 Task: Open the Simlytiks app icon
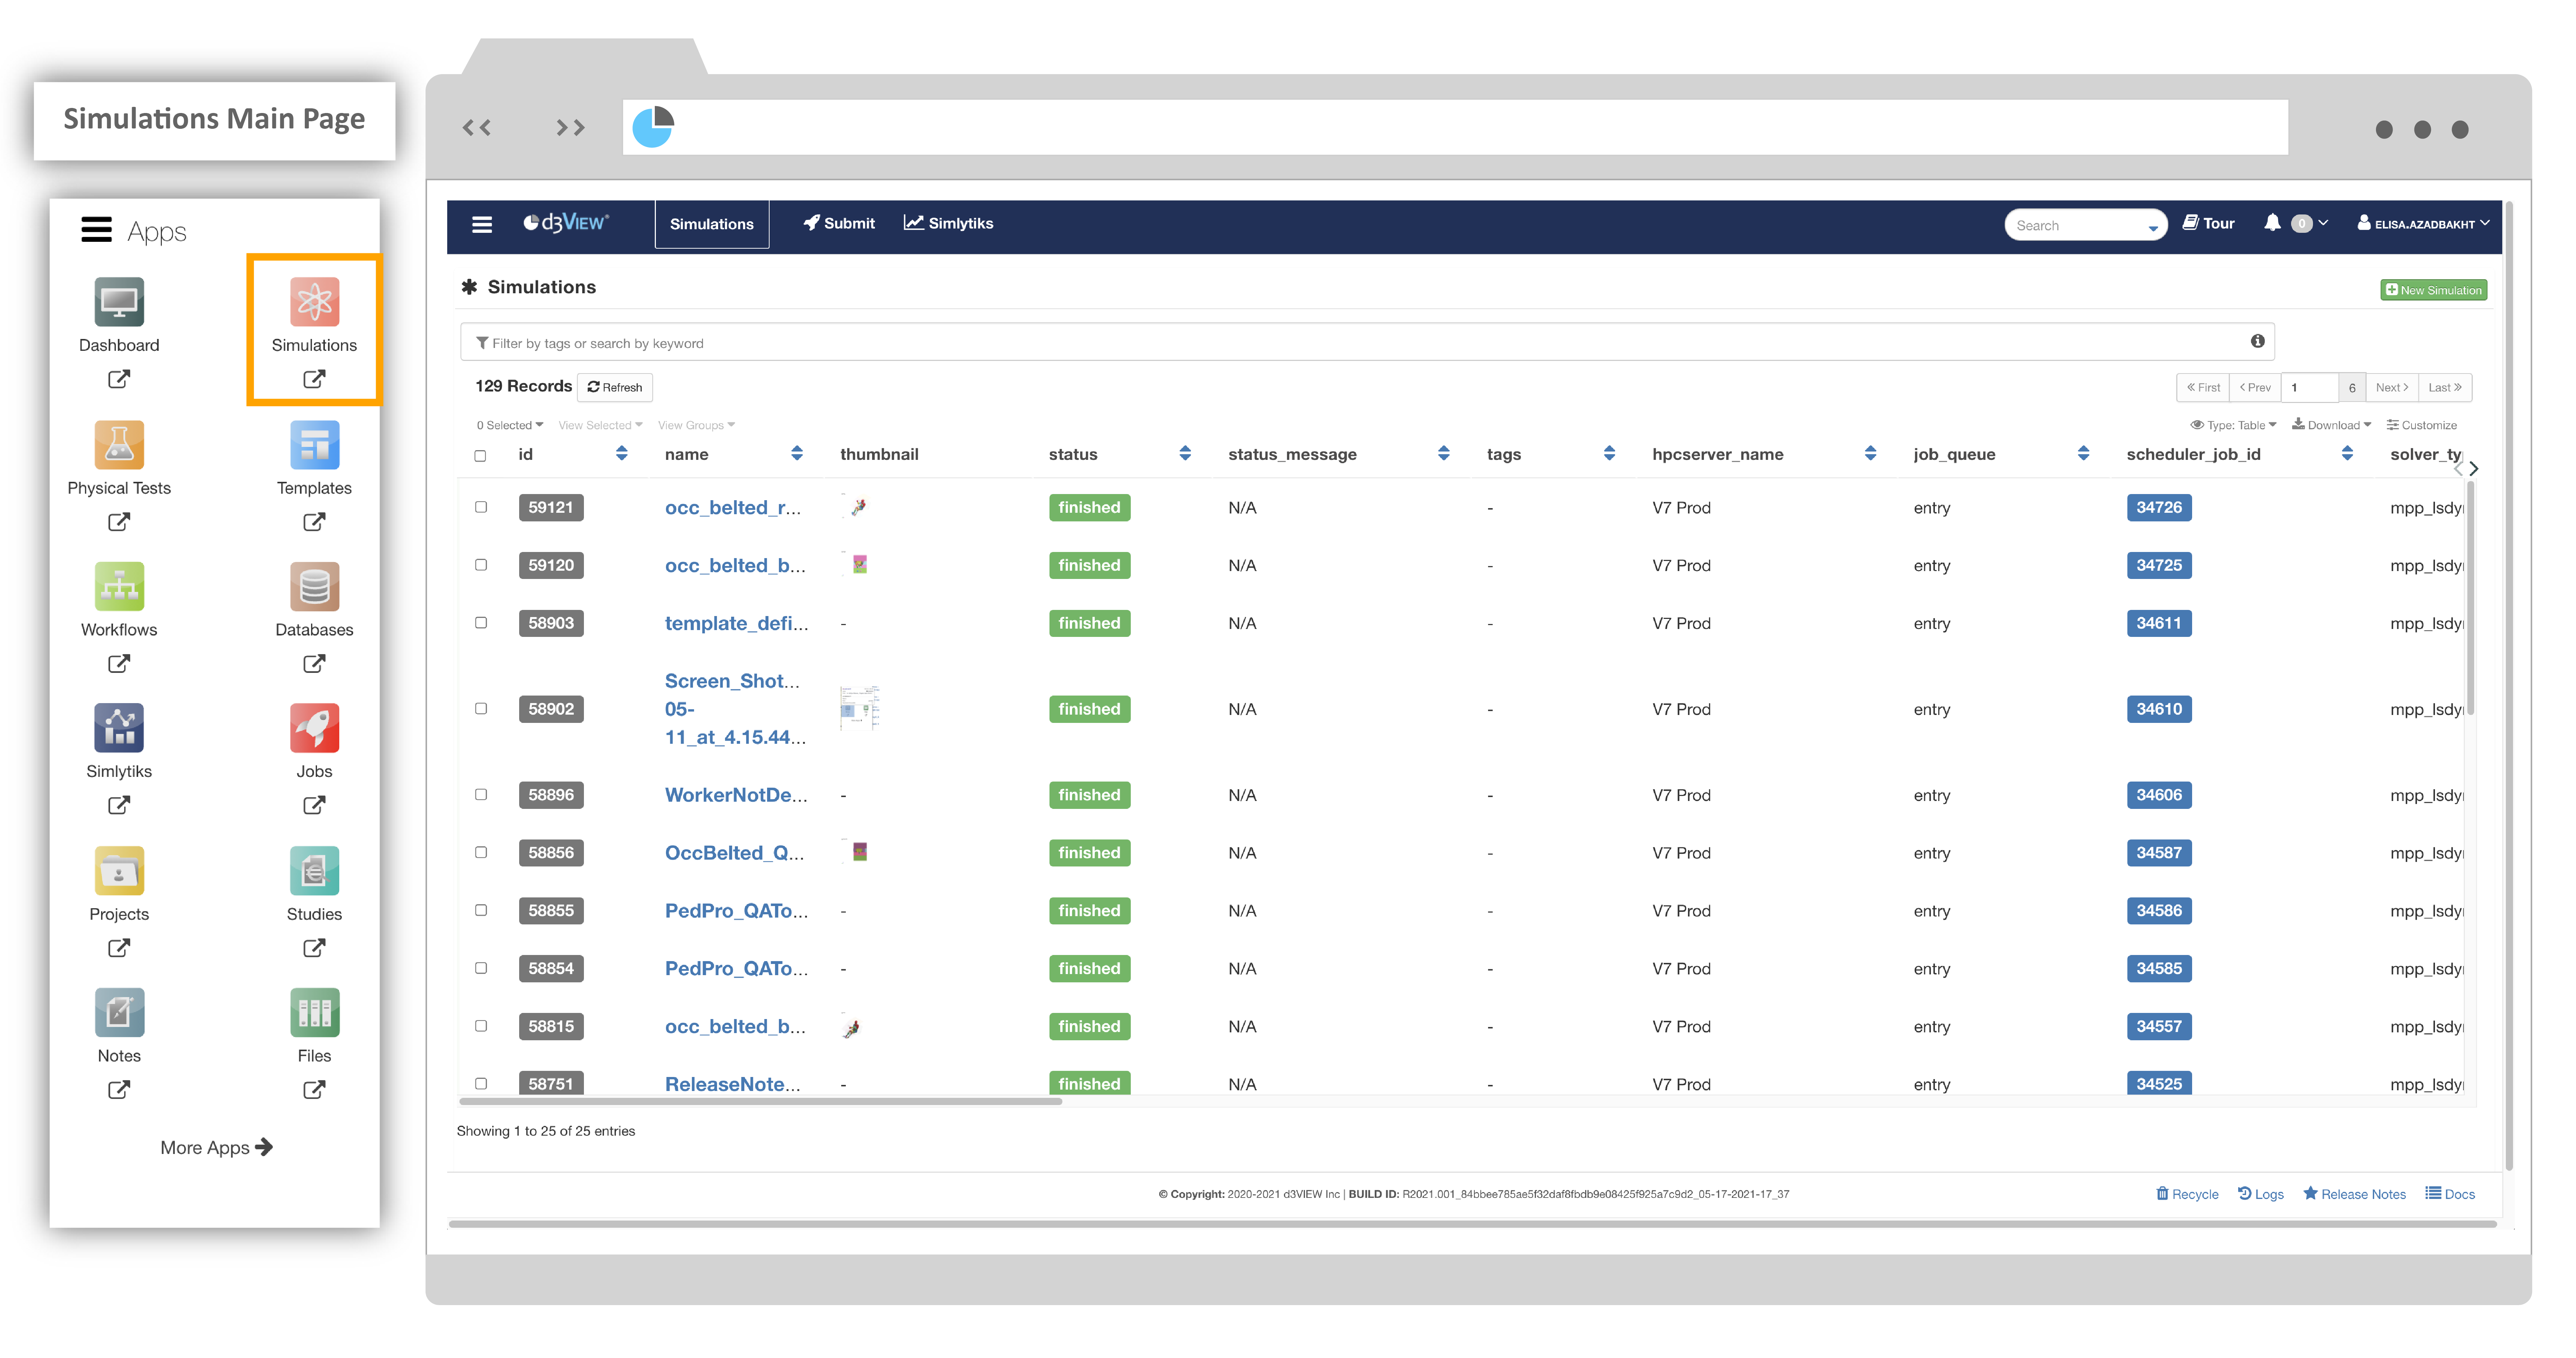tap(119, 728)
